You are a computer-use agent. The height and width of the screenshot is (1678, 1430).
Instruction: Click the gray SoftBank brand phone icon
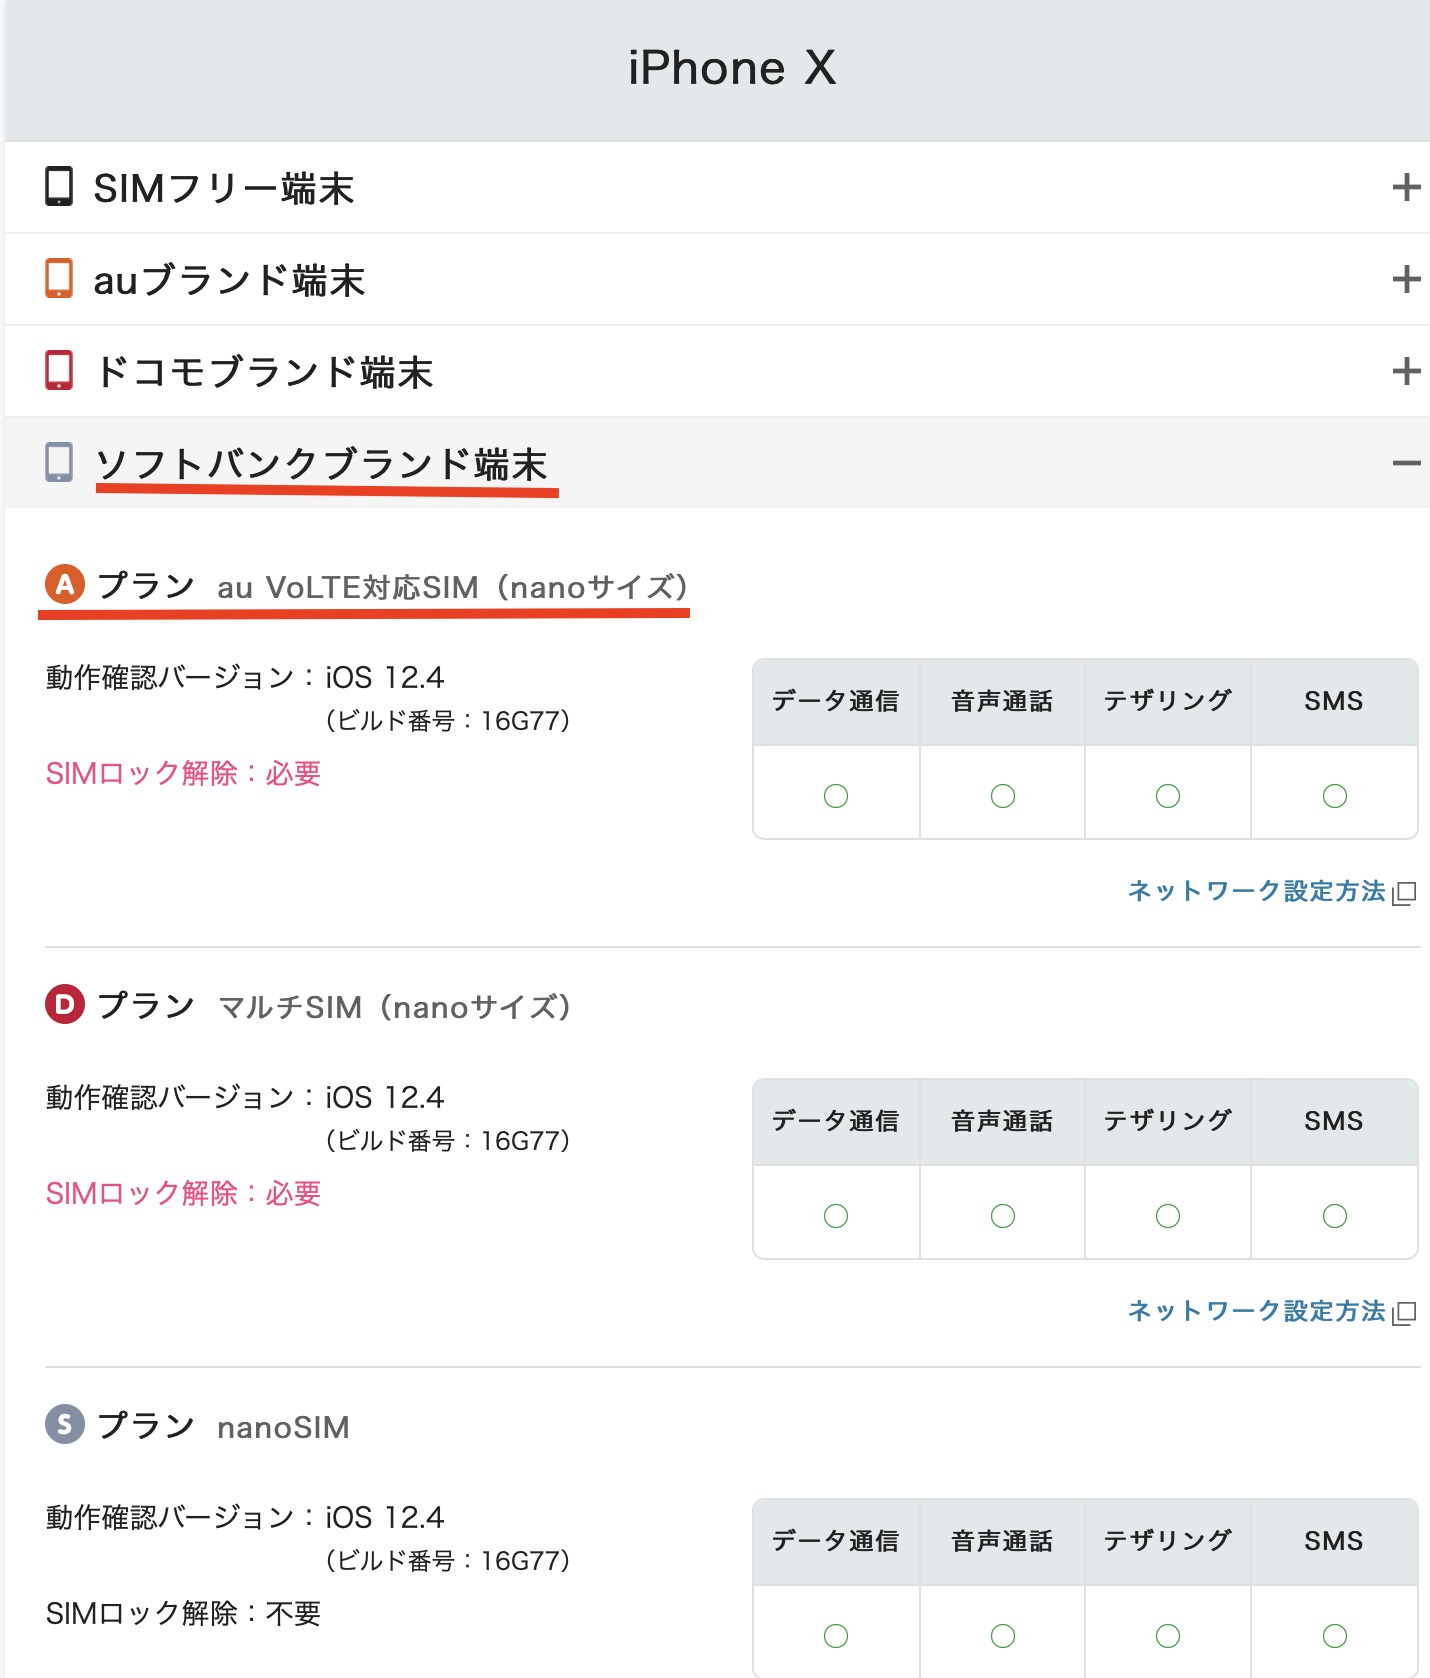click(x=59, y=463)
